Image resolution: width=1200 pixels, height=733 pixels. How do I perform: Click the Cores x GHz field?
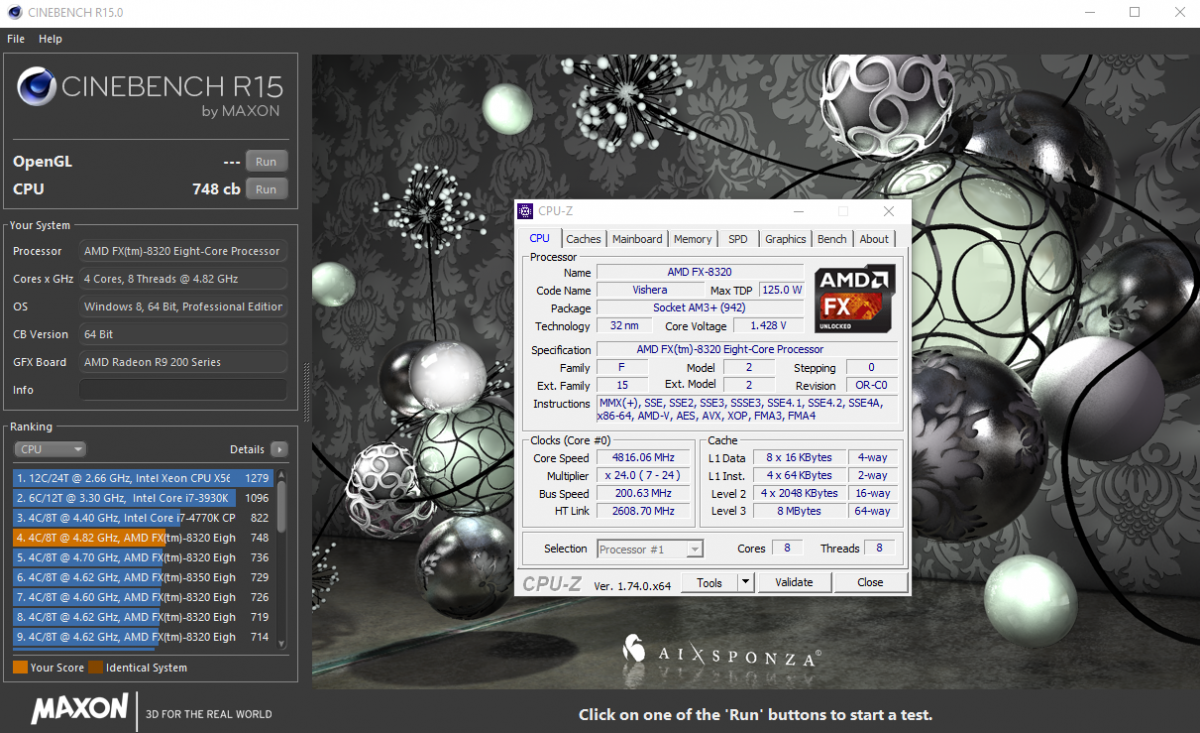coord(183,279)
